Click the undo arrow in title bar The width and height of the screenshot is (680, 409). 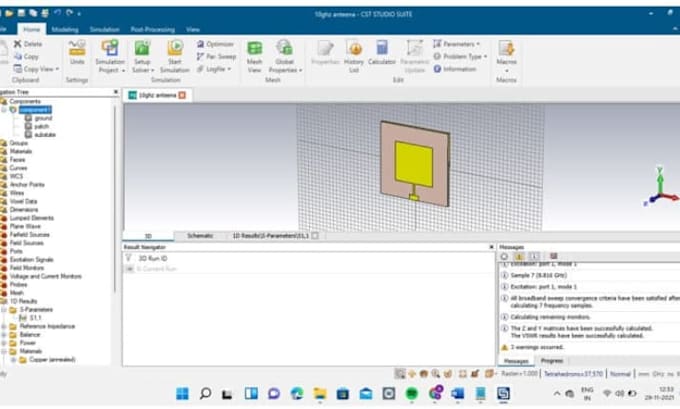click(x=57, y=13)
